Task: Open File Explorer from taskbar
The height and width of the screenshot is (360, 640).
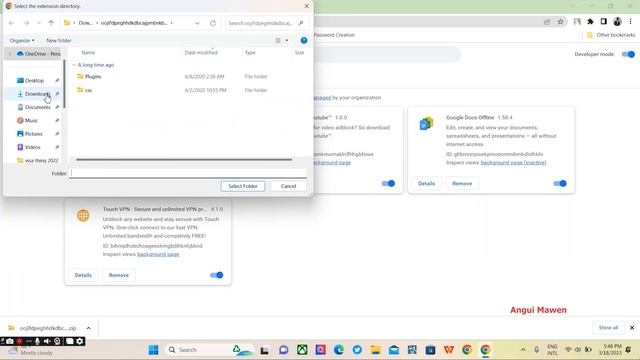Action: [x=376, y=350]
